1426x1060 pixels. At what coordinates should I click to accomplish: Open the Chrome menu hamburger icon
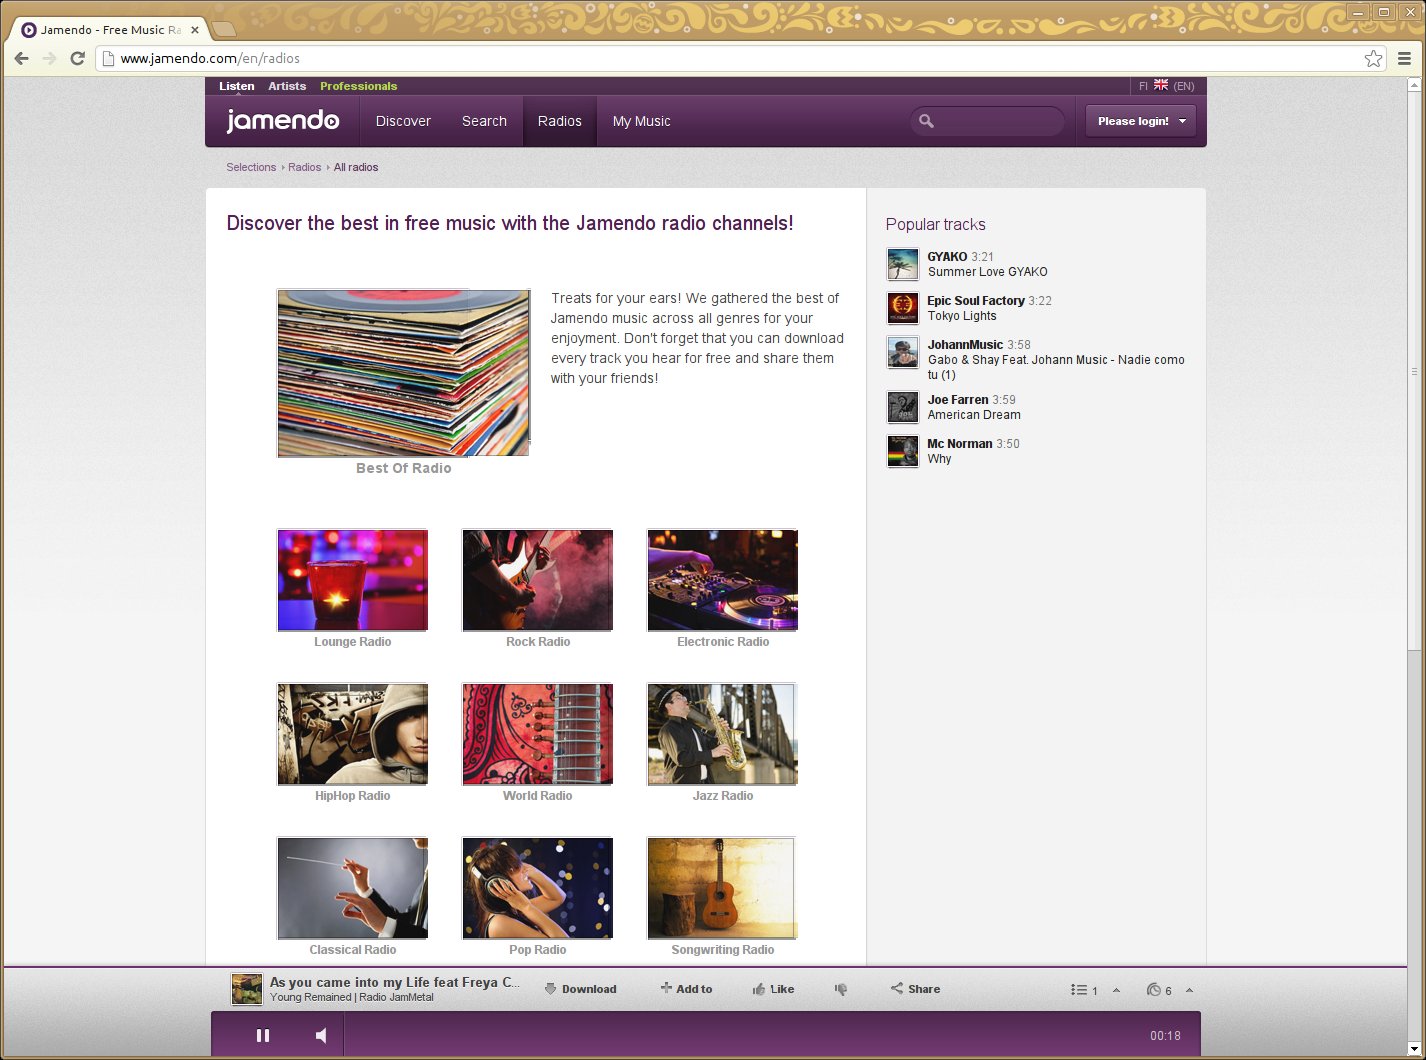[x=1405, y=58]
